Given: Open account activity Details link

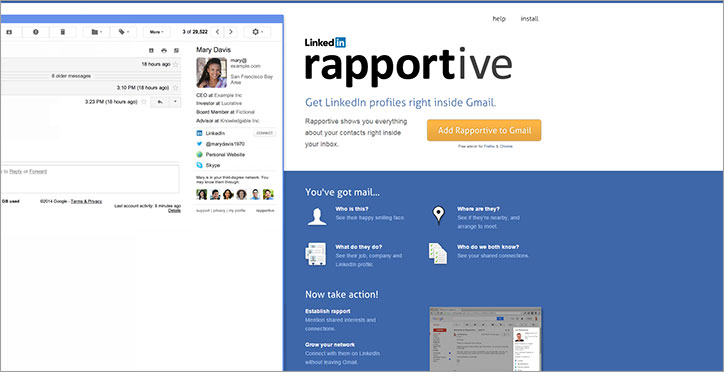Looking at the screenshot, I should (x=174, y=210).
